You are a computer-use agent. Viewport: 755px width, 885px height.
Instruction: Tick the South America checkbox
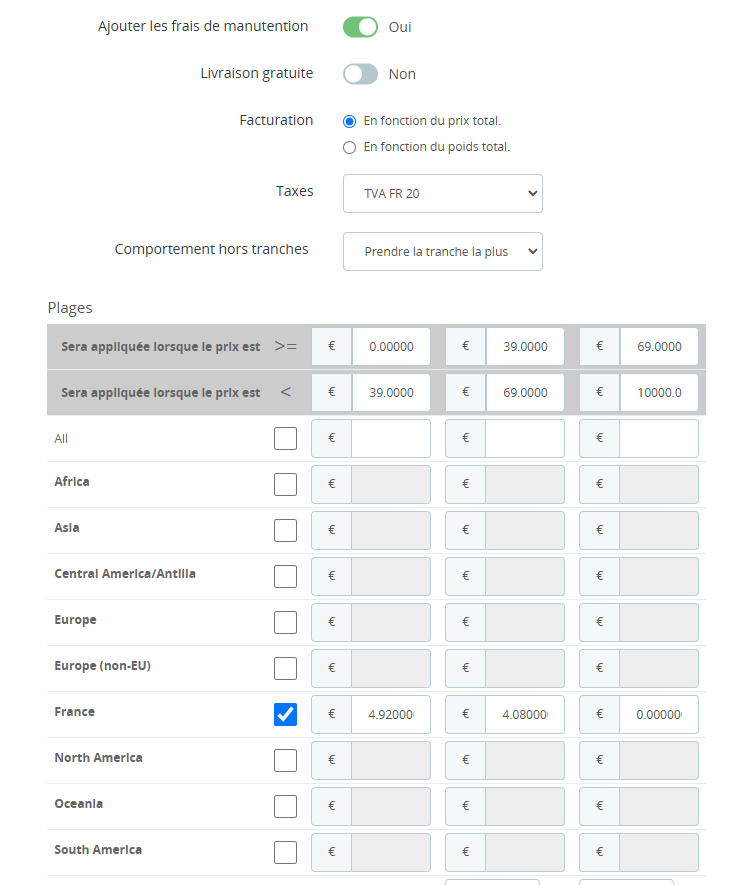point(285,852)
